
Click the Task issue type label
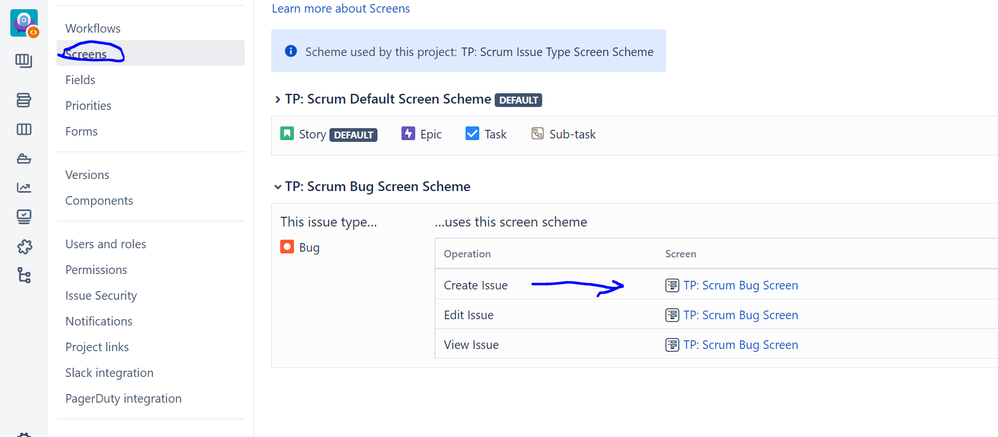pos(496,134)
